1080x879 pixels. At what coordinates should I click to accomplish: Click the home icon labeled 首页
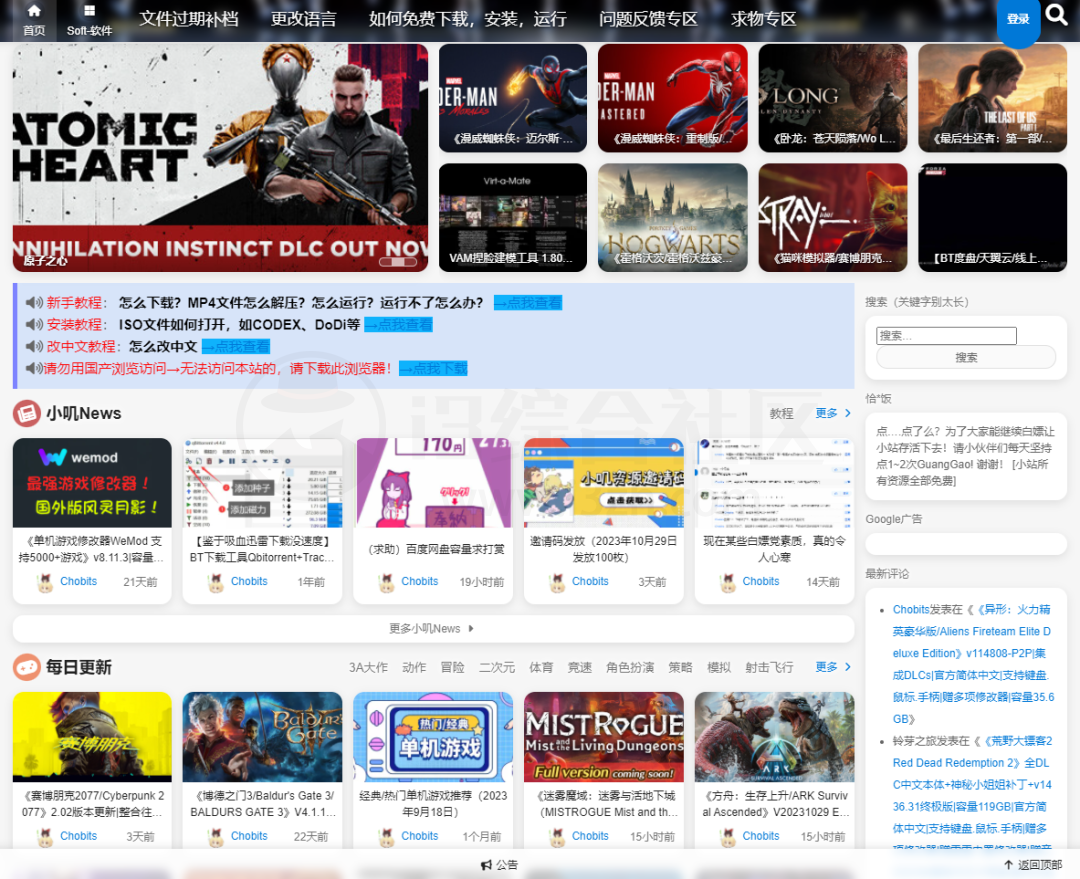34,11
